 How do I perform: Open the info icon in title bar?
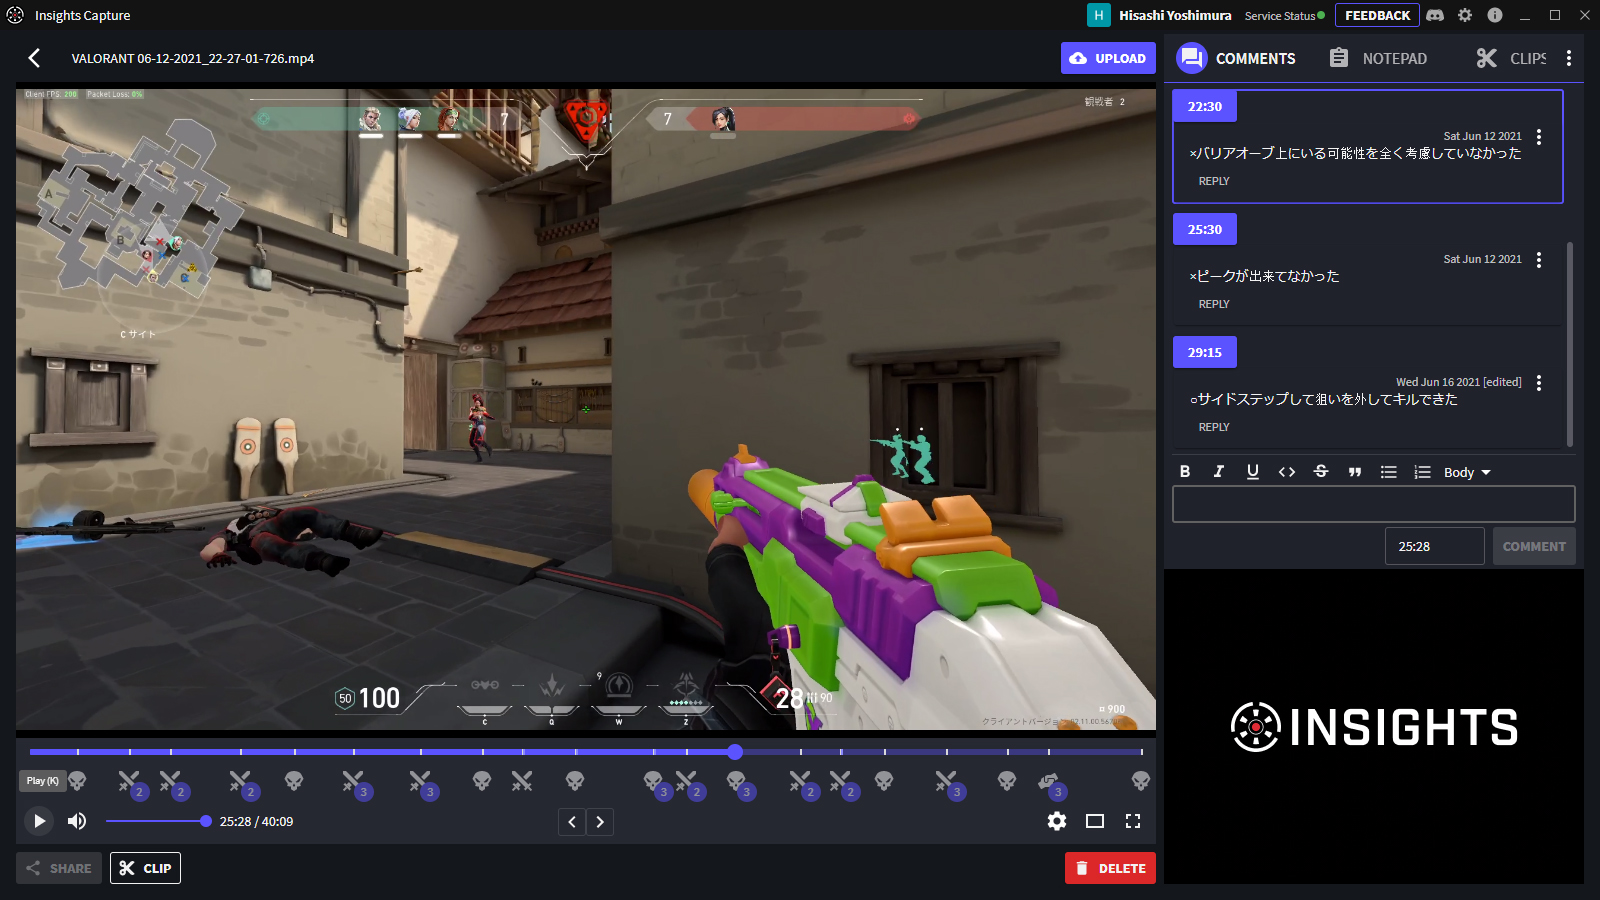1495,15
